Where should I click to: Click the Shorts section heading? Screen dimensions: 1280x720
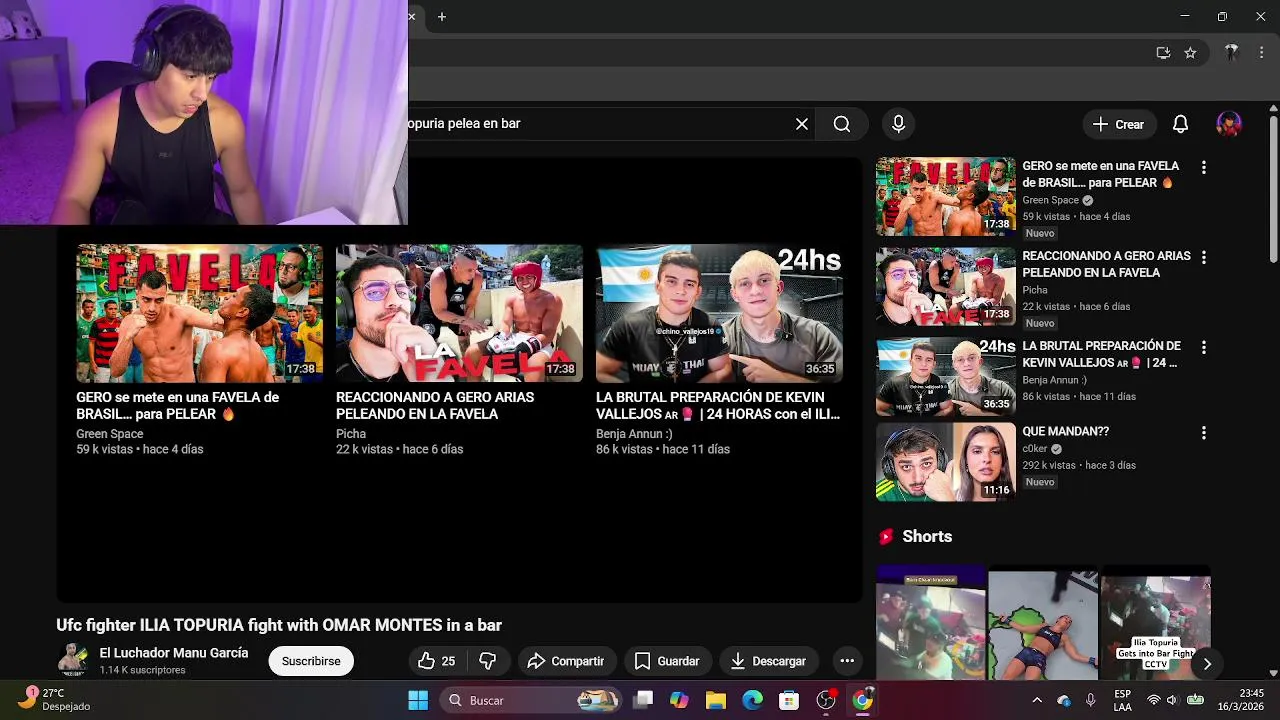[x=927, y=537]
